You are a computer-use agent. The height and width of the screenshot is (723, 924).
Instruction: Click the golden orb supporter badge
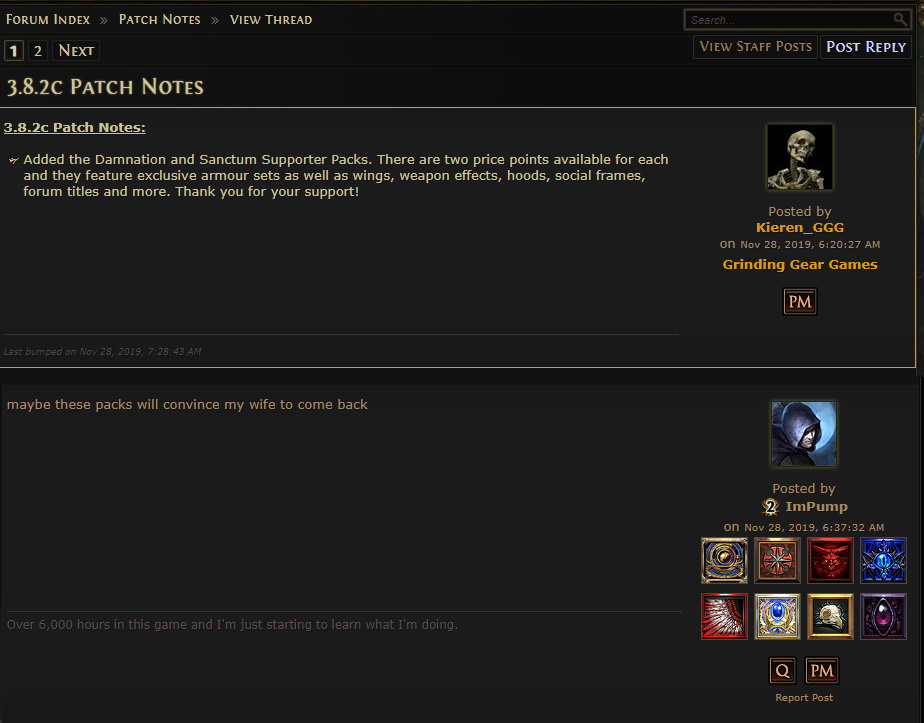(724, 560)
